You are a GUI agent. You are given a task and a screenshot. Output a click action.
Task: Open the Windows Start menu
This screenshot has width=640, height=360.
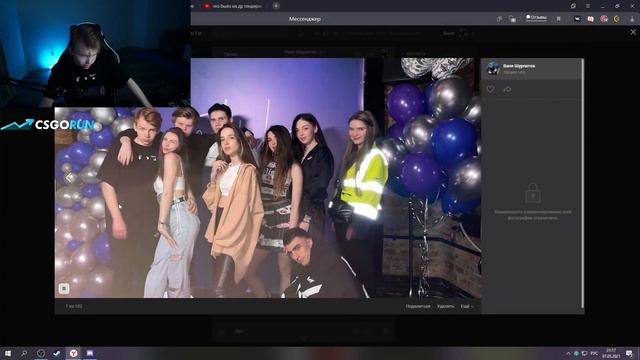pos(7,353)
